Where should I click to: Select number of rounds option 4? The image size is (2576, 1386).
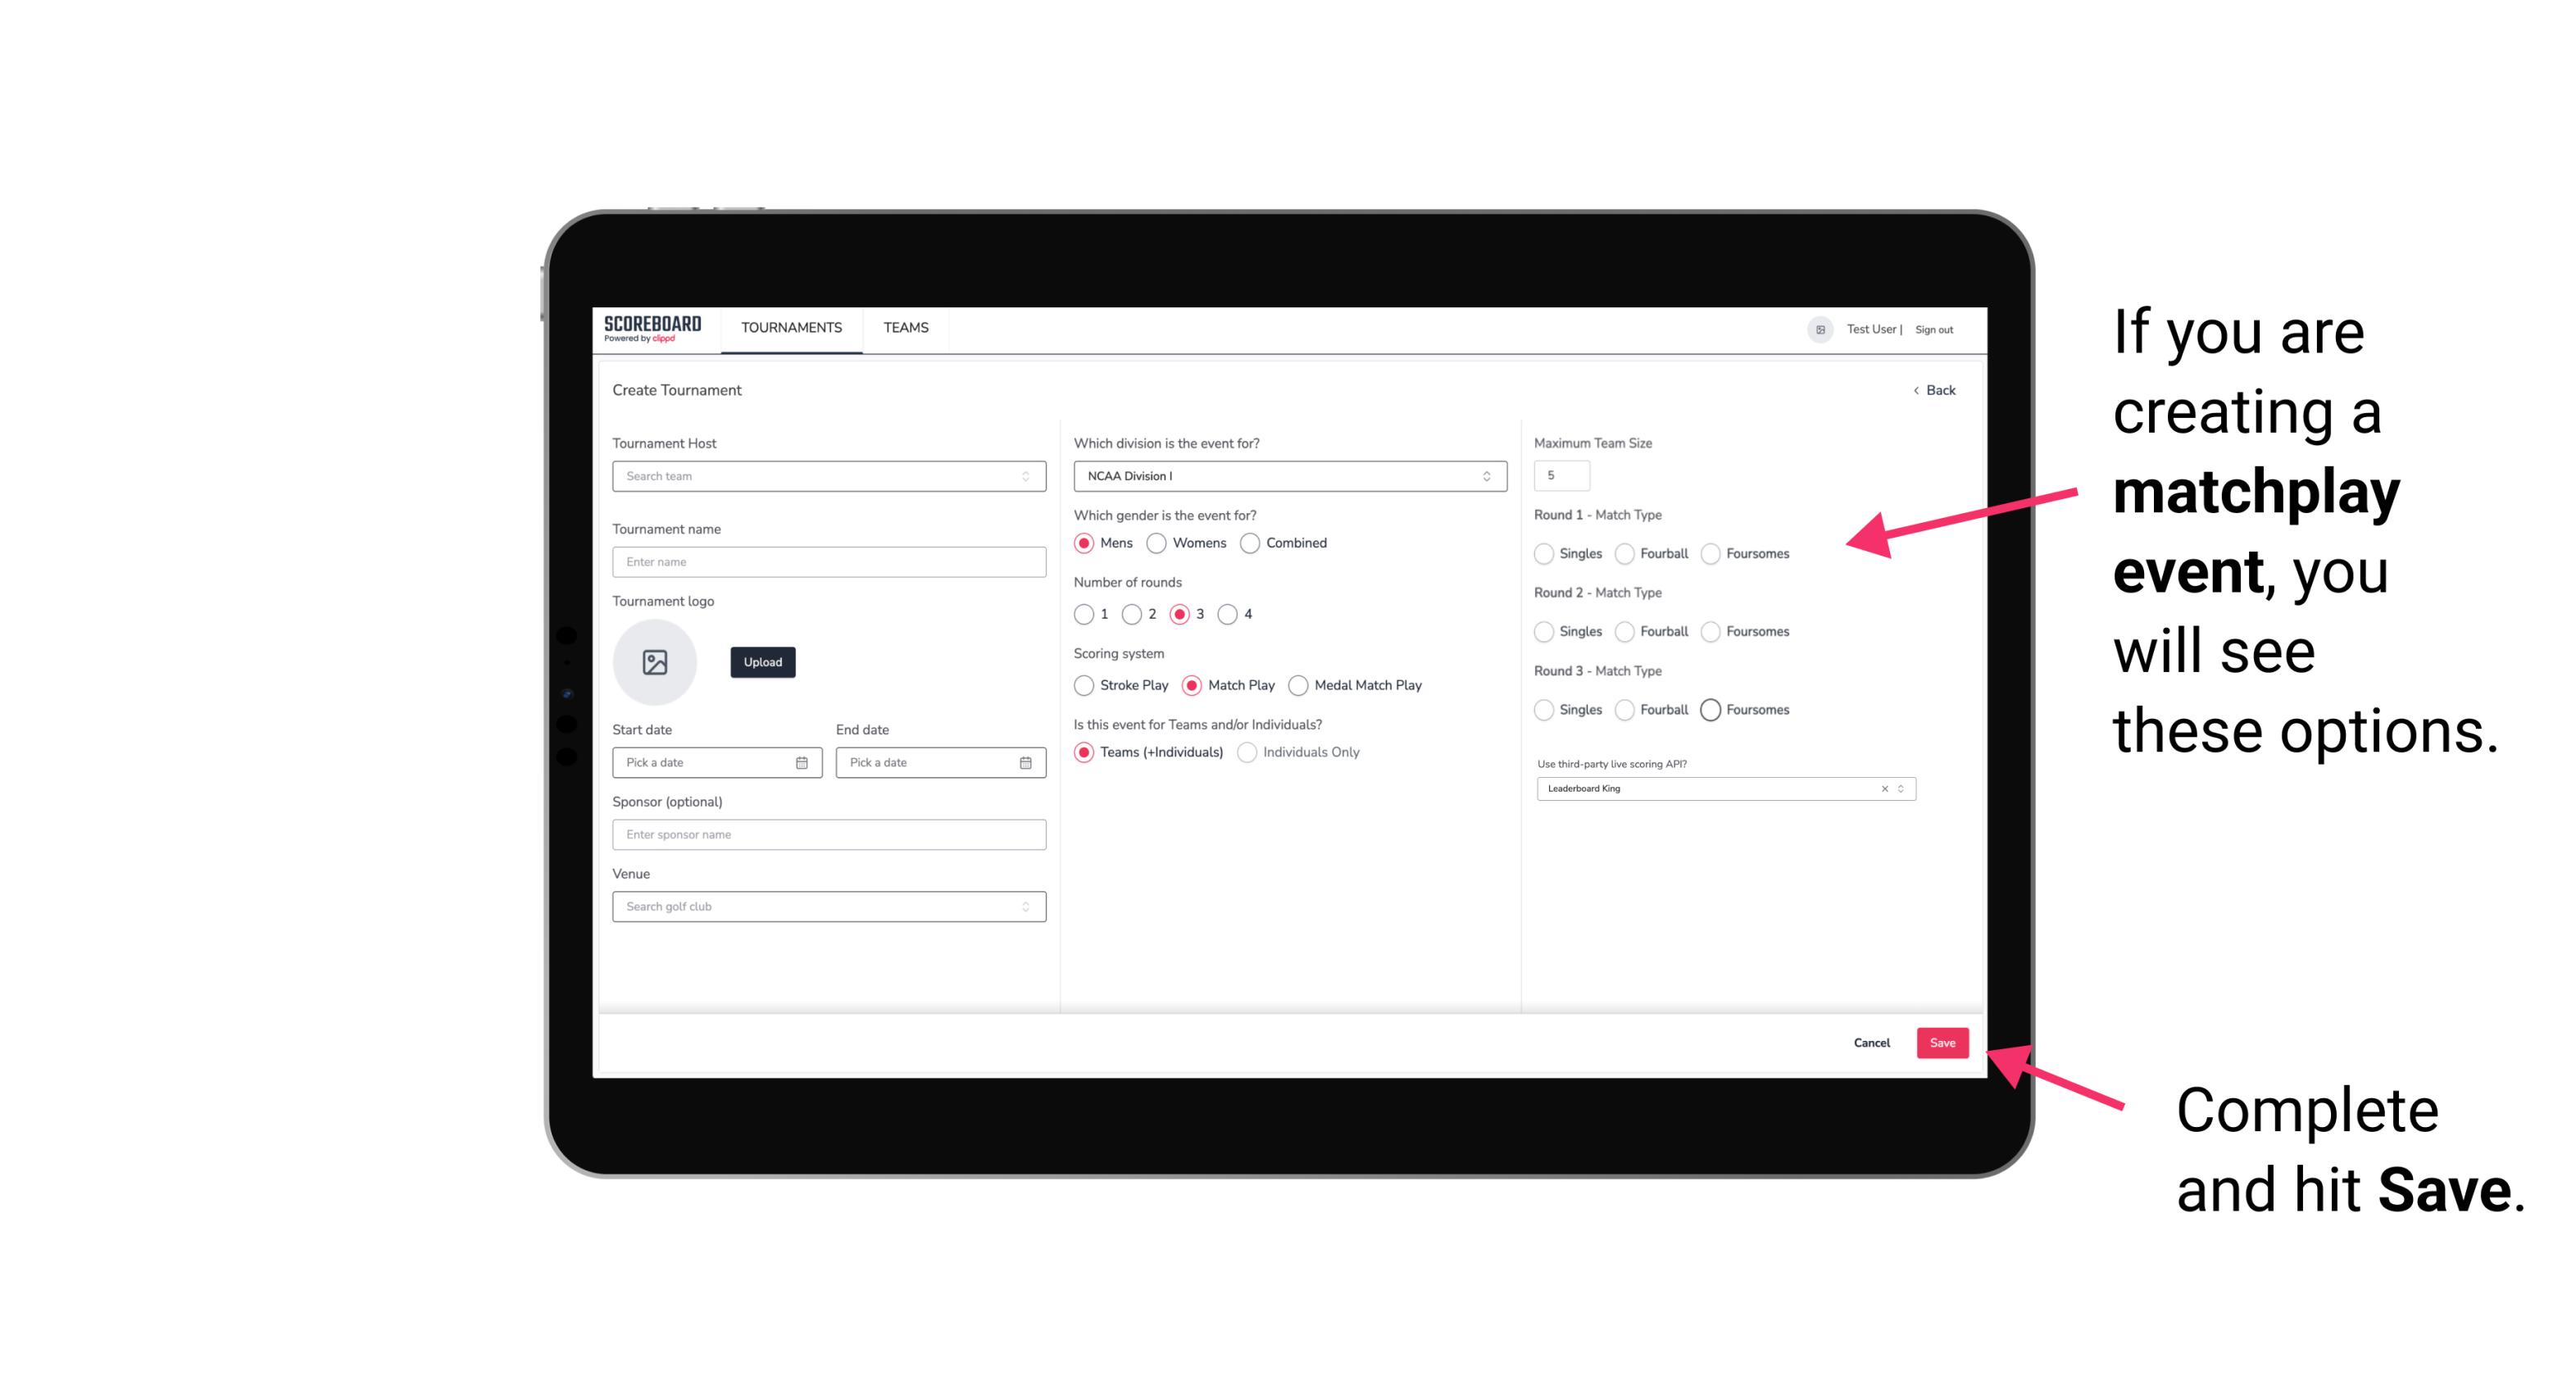click(1232, 615)
